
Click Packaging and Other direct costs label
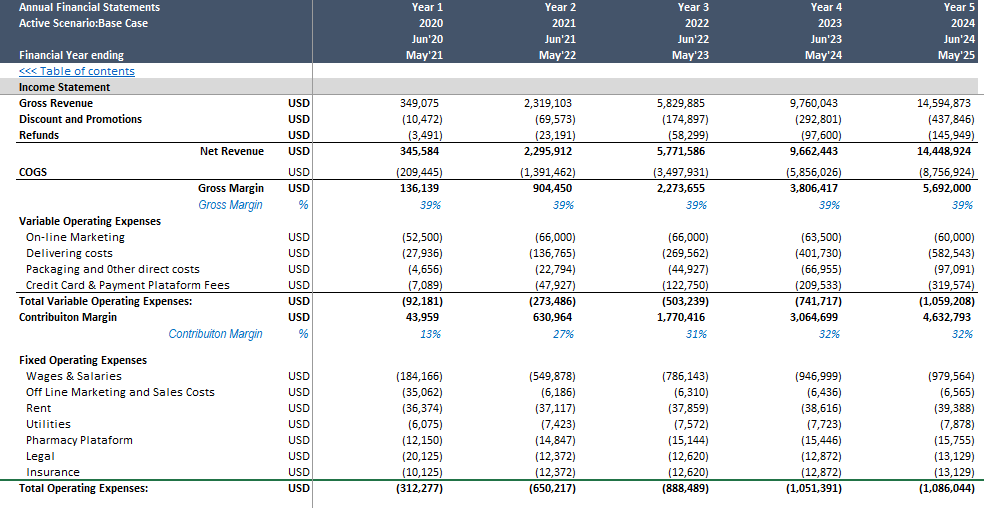tap(113, 269)
